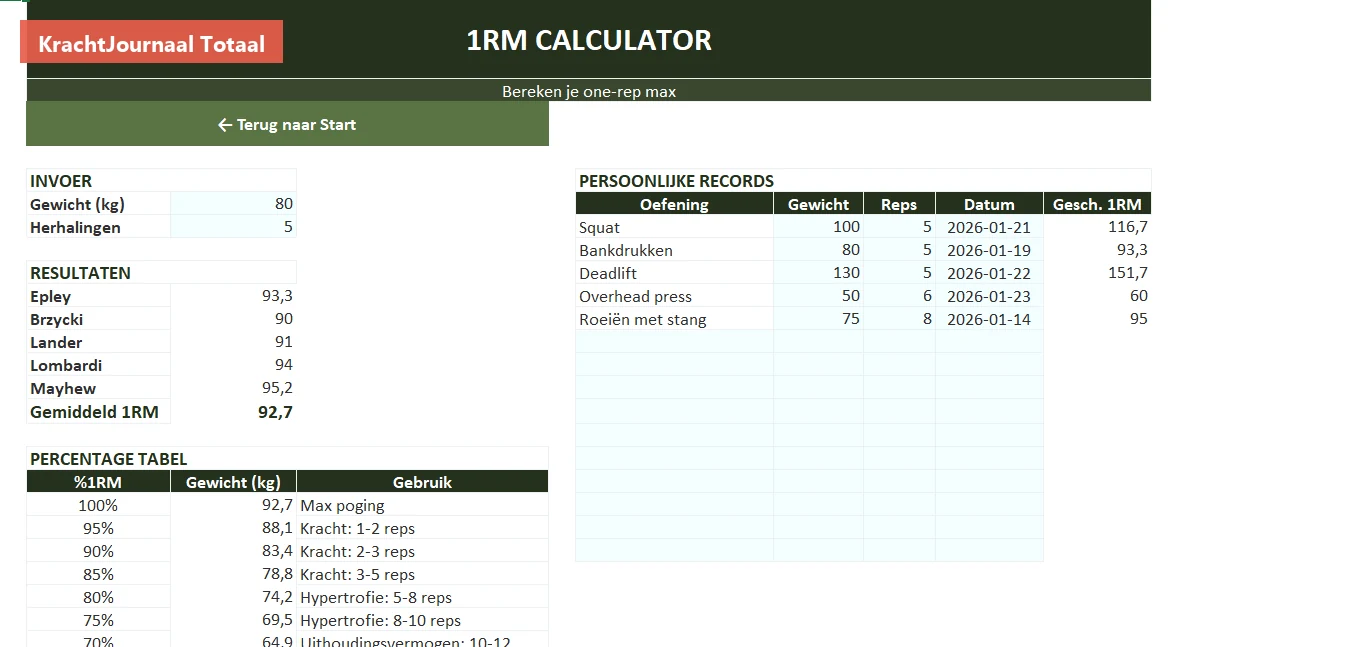Click the weight value 83,4

coord(233,551)
